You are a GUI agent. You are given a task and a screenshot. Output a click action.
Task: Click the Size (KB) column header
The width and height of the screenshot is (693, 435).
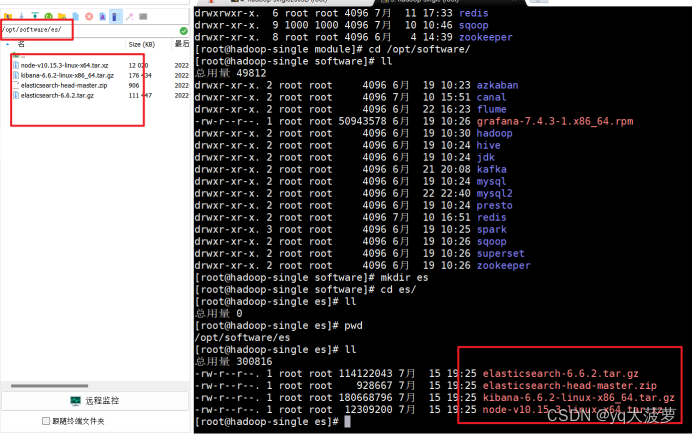click(x=141, y=44)
